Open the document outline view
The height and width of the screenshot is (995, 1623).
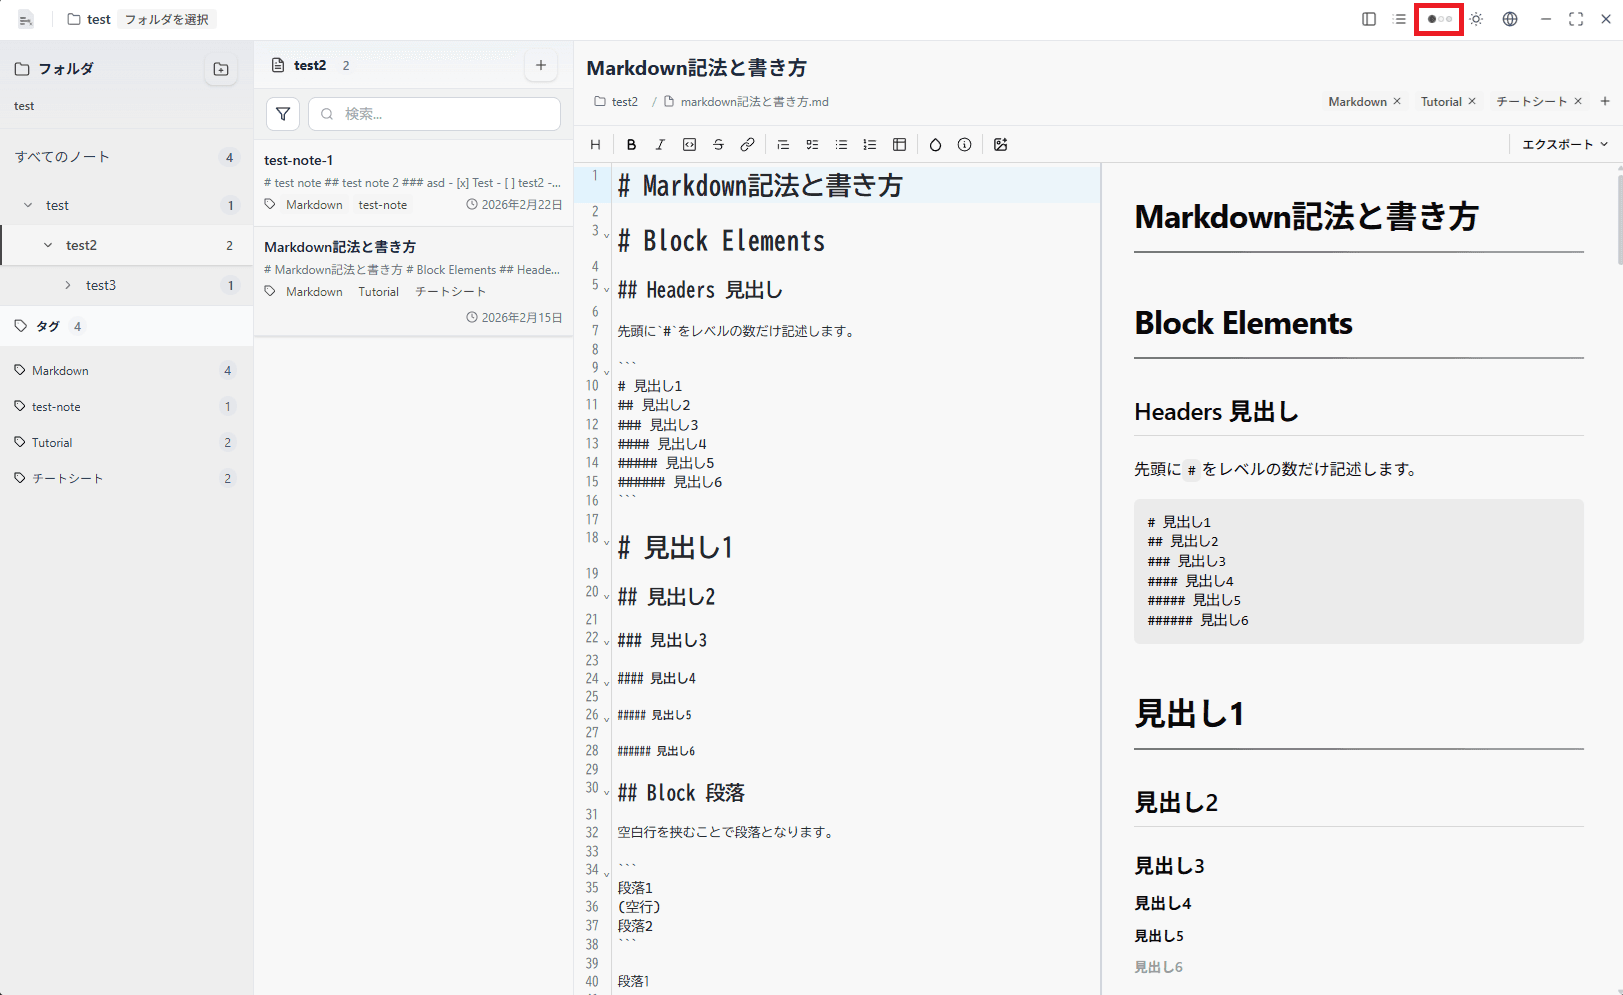point(1400,19)
